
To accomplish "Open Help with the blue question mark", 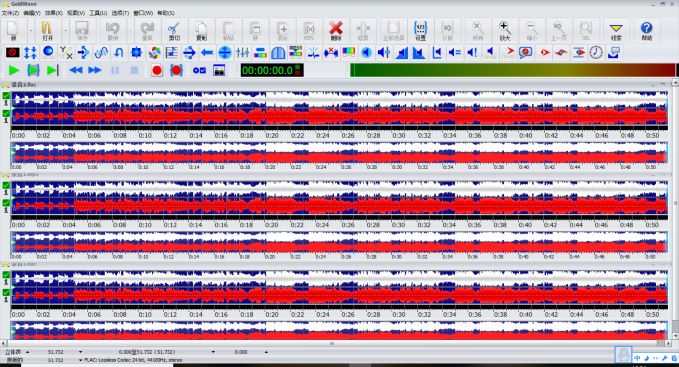I will 646,31.
